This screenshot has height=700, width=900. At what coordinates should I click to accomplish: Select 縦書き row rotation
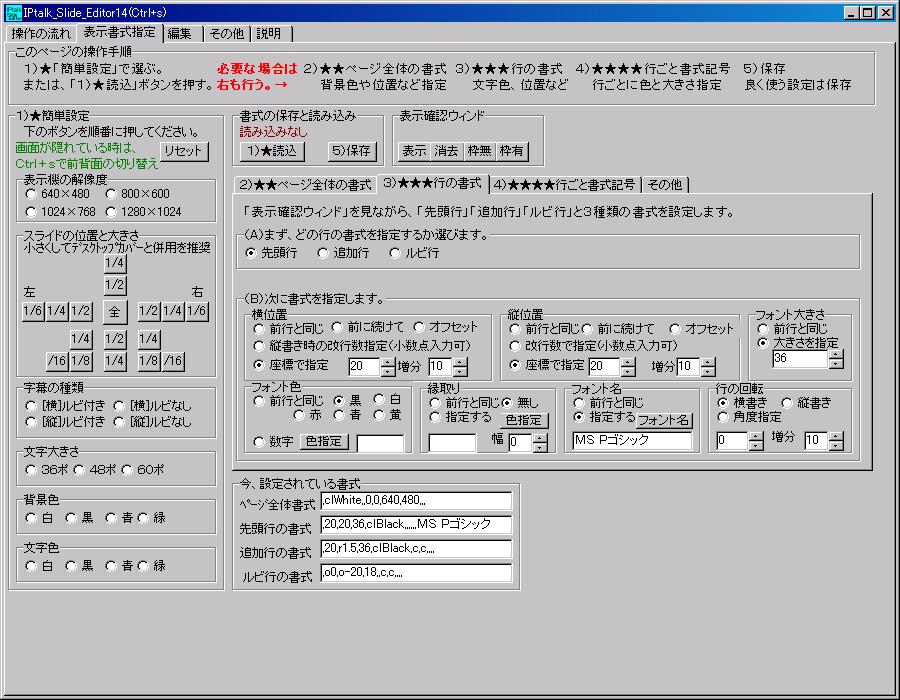(x=806, y=403)
